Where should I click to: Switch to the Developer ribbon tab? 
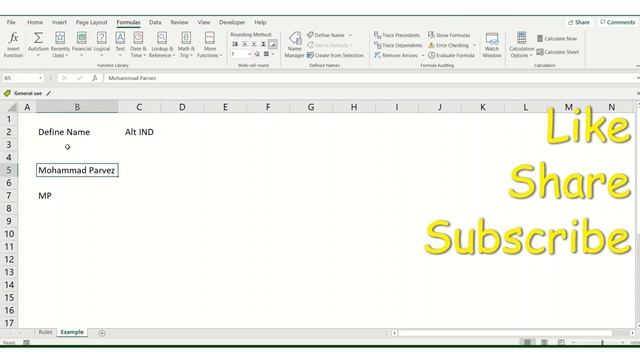coord(232,22)
